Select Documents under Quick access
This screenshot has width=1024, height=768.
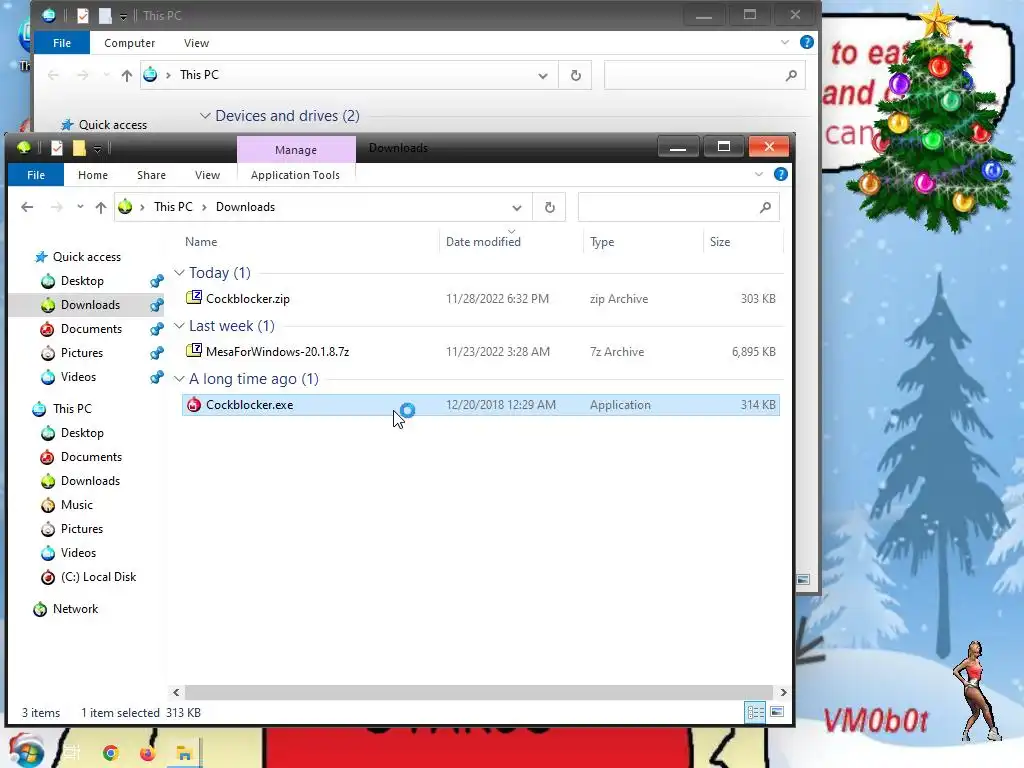point(91,328)
